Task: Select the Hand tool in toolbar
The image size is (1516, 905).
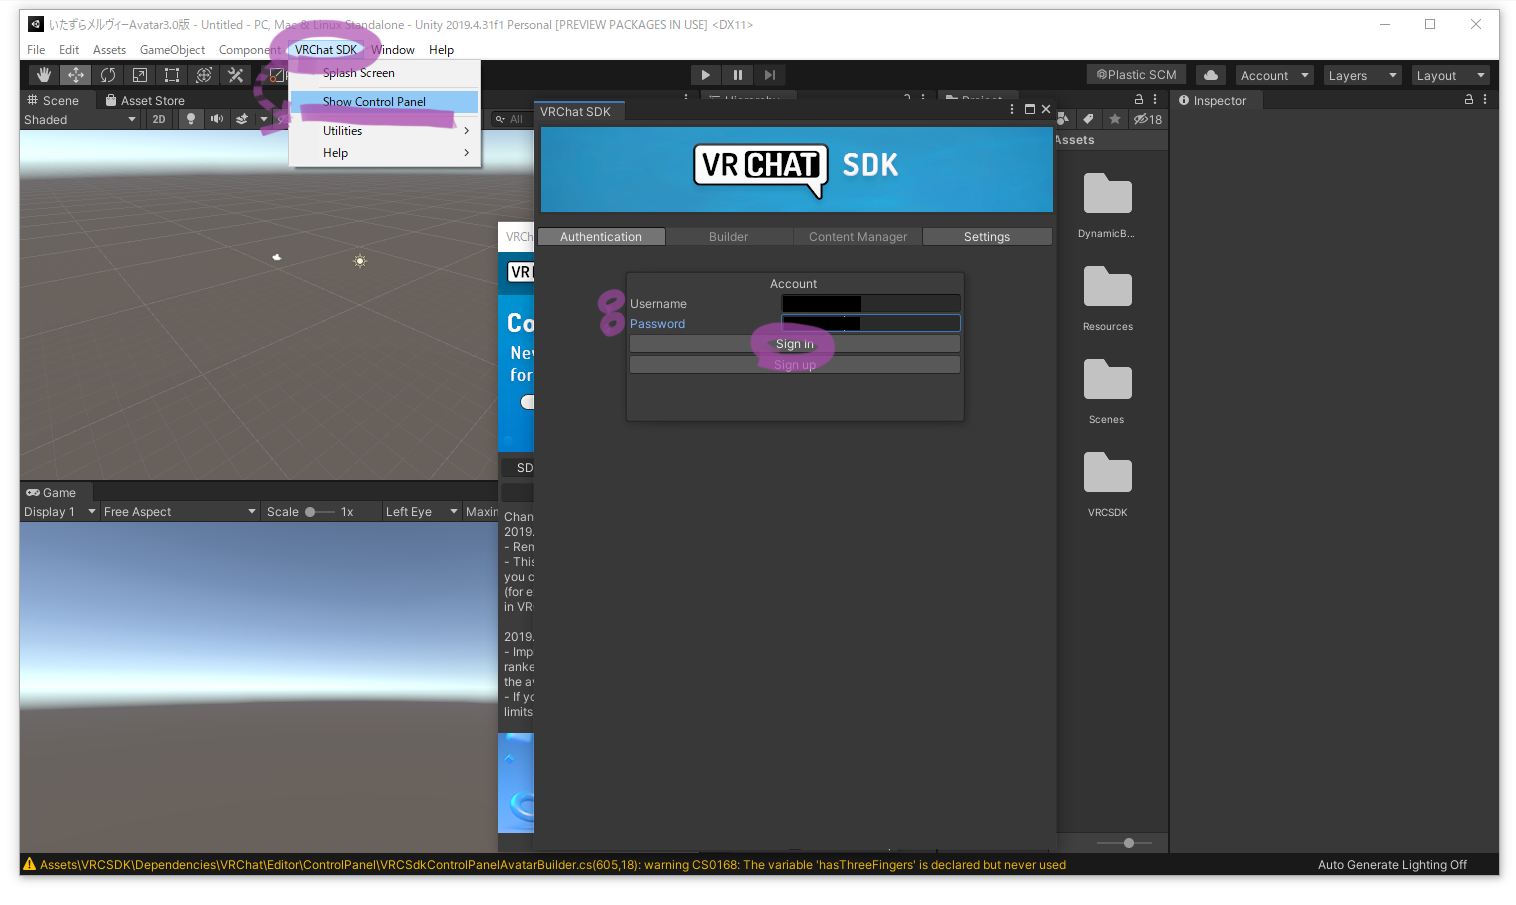Action: click(43, 75)
